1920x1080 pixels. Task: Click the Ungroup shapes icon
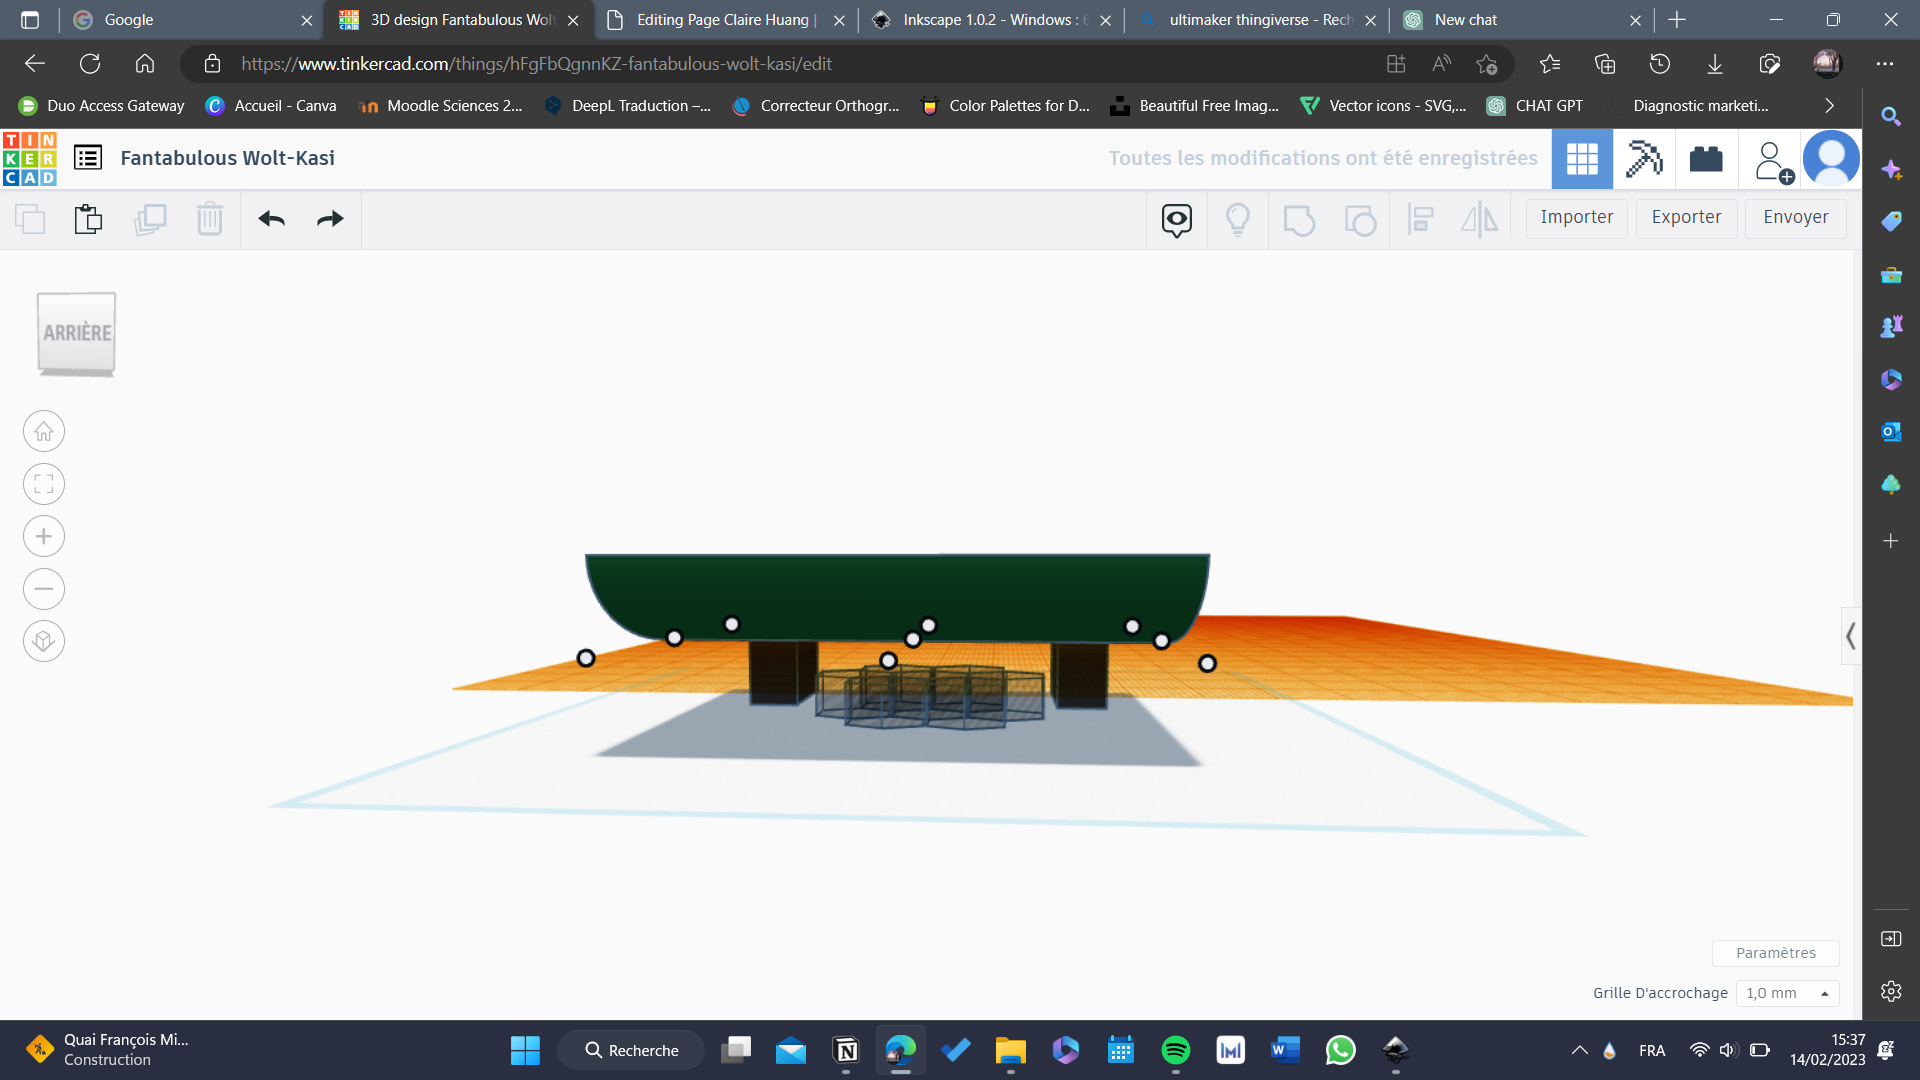coord(1360,220)
